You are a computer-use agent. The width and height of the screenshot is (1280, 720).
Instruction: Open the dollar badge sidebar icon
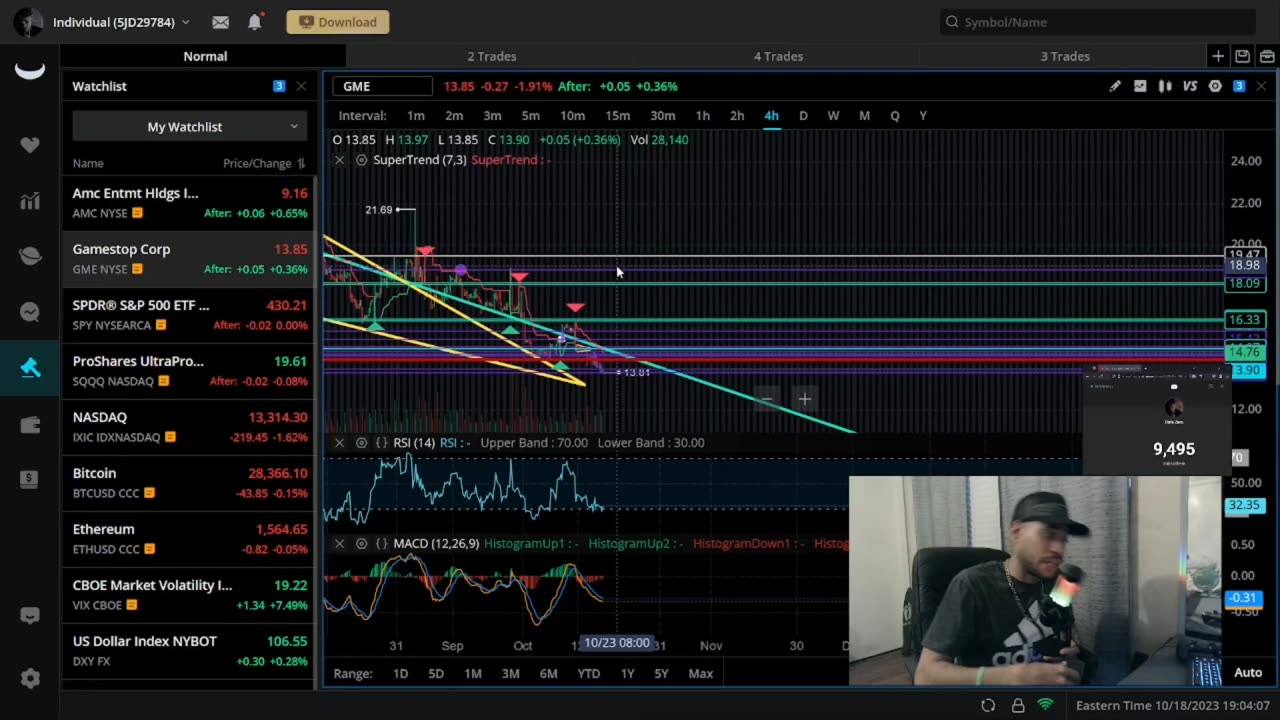[30, 479]
